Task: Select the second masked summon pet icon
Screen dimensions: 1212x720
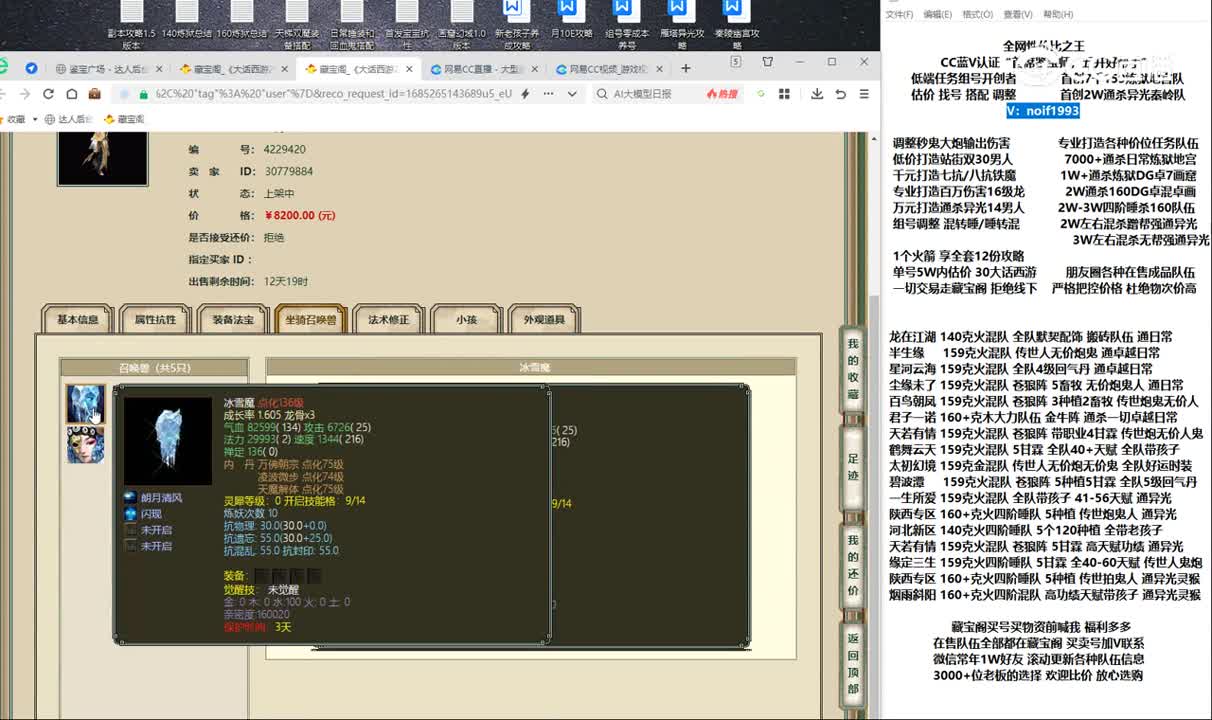Action: pyautogui.click(x=85, y=445)
